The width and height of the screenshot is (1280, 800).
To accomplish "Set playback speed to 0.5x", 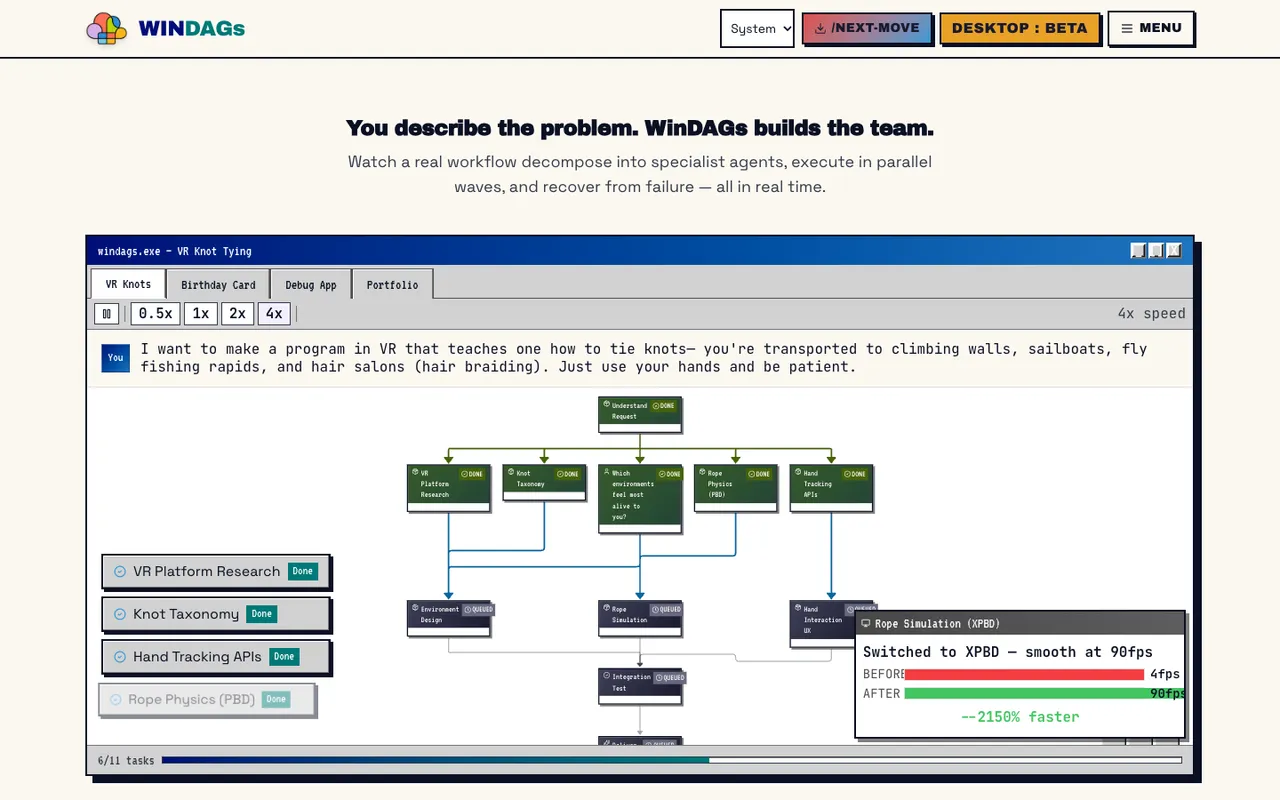I will tap(155, 313).
